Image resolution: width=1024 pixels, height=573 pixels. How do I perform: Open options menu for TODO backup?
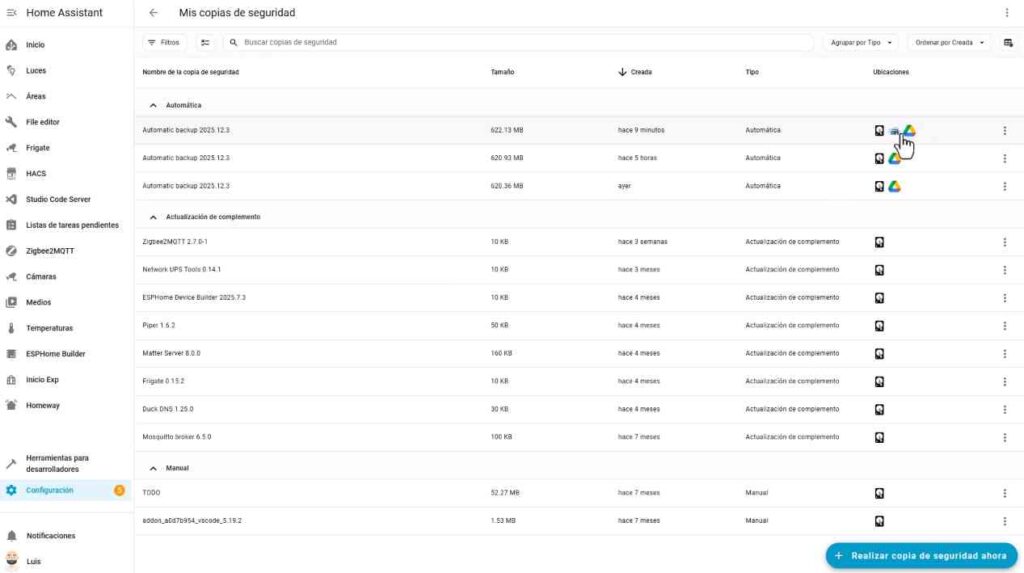point(1004,493)
